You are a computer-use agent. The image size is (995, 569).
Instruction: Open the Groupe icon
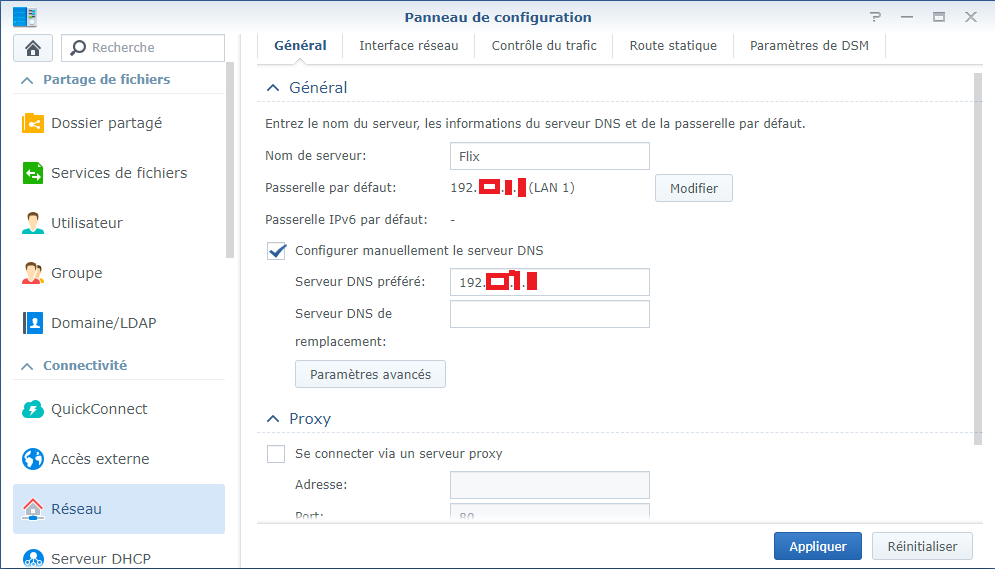(33, 273)
